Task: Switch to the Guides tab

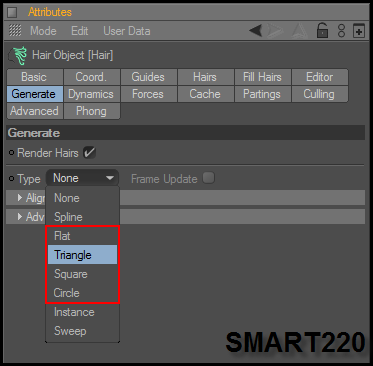Action: [149, 77]
